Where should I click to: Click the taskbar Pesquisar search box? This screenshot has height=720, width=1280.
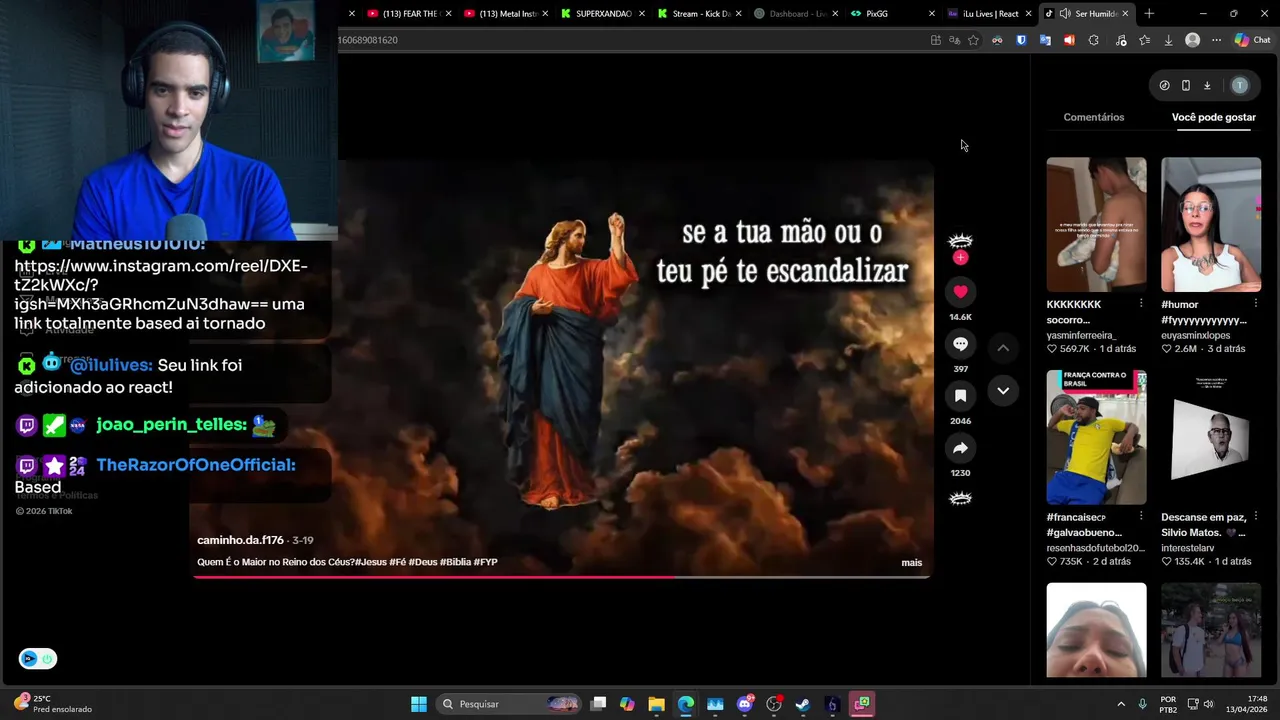(x=509, y=704)
